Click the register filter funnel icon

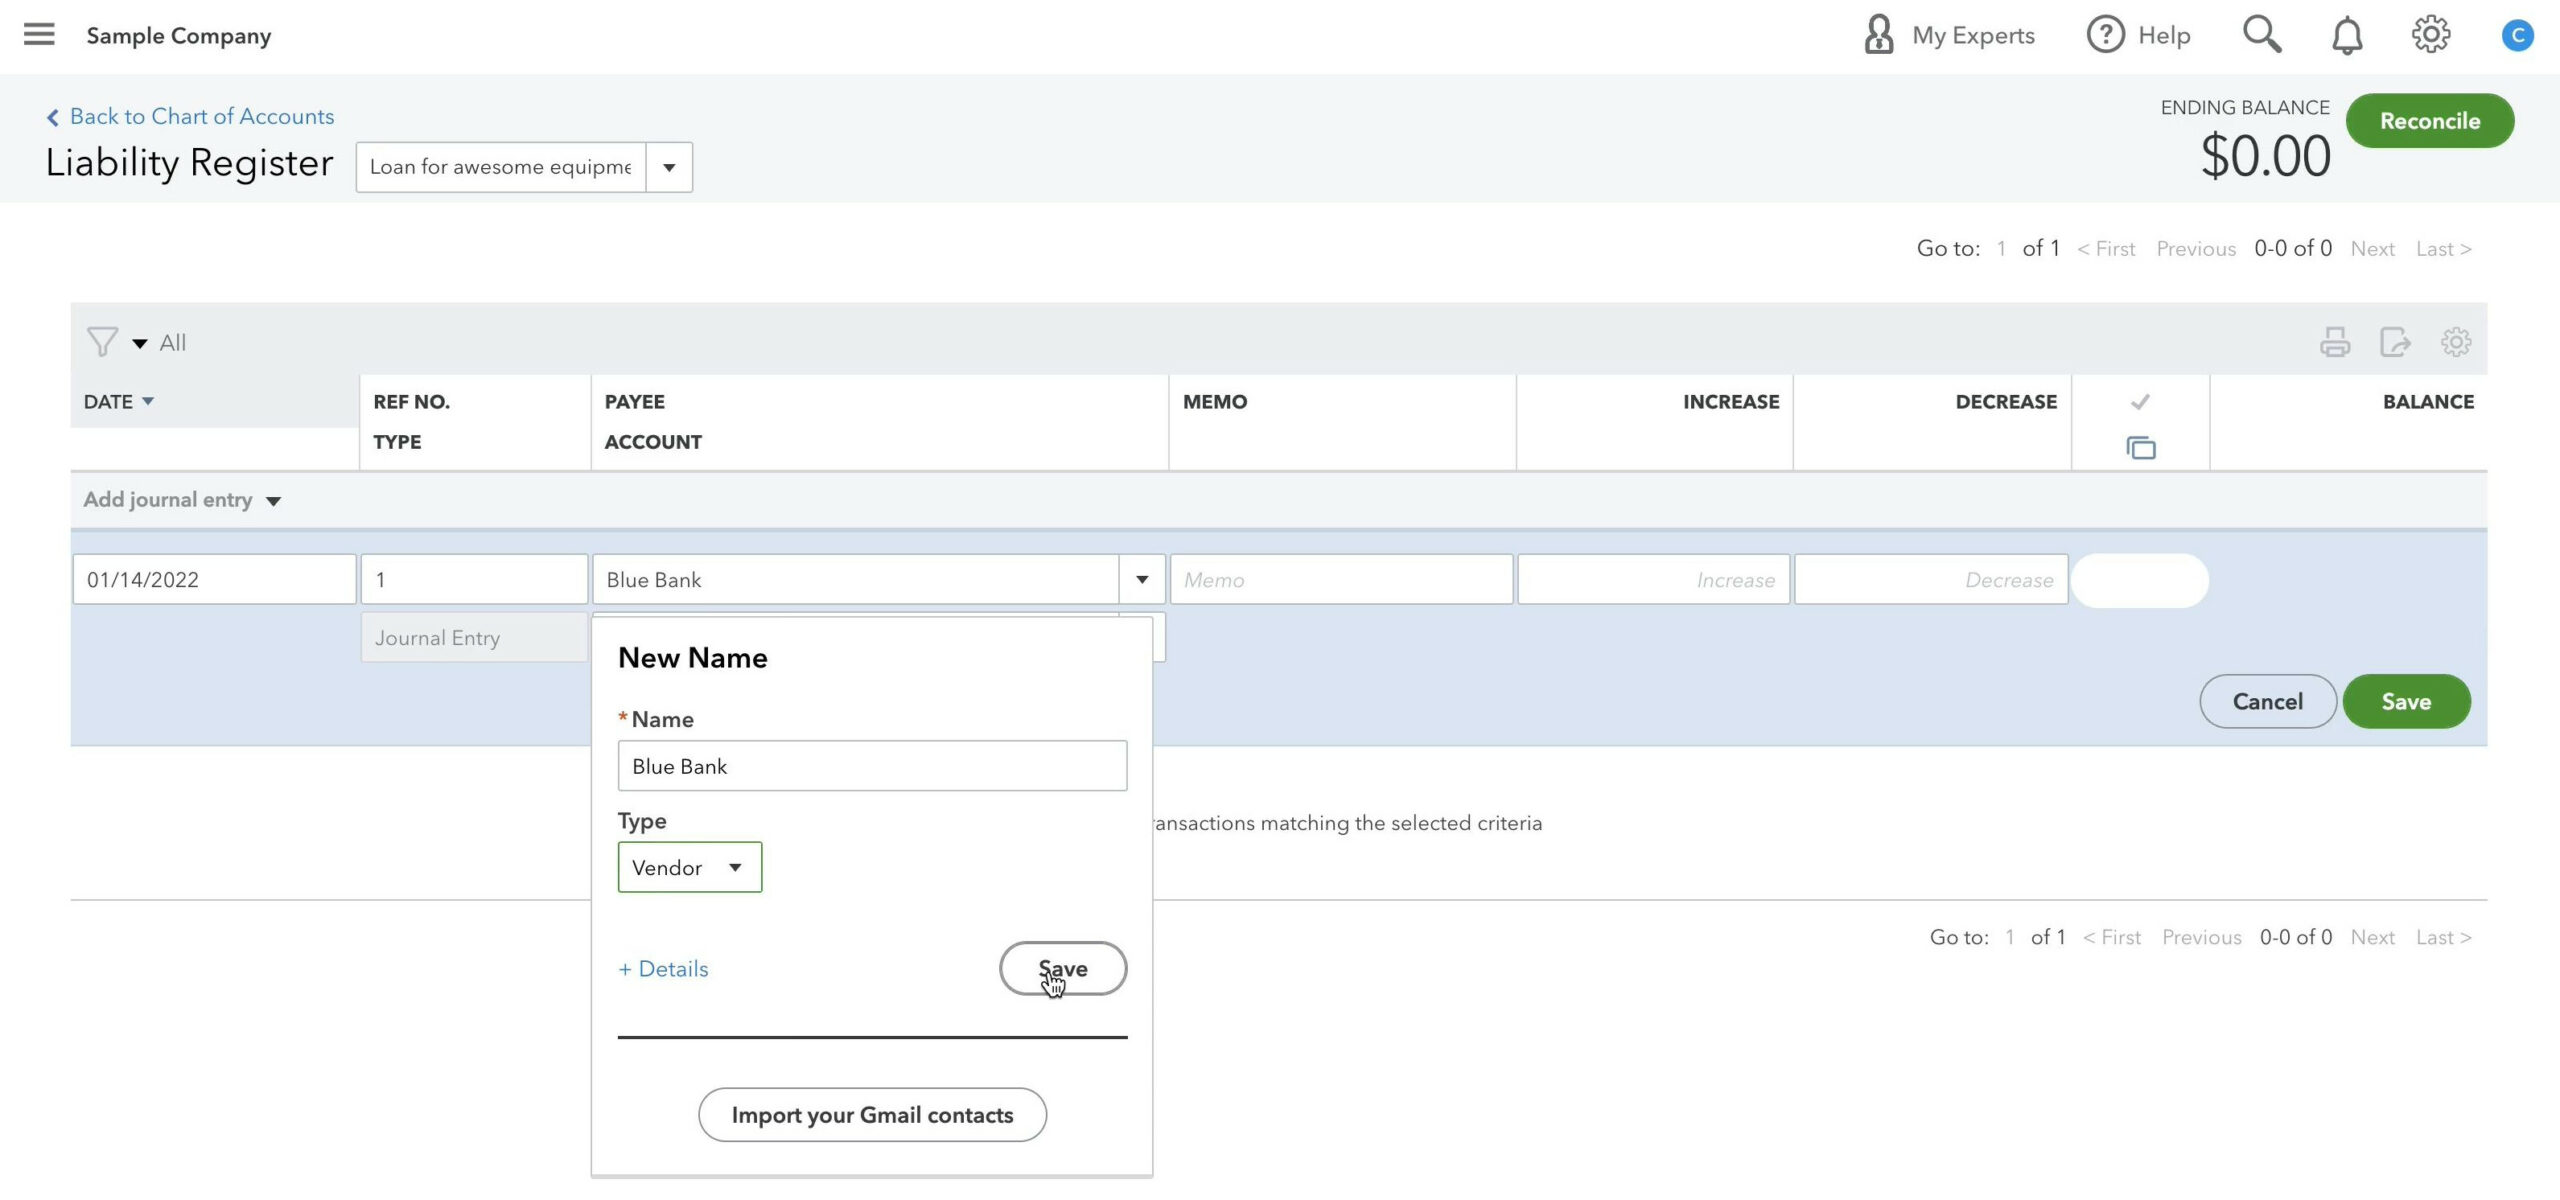(x=102, y=342)
